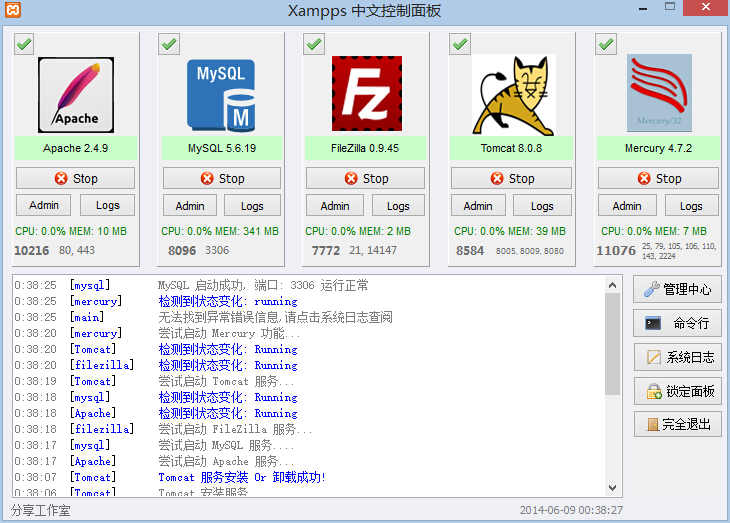Close the Xampps control panel window
The height and width of the screenshot is (523, 730).
(x=706, y=7)
